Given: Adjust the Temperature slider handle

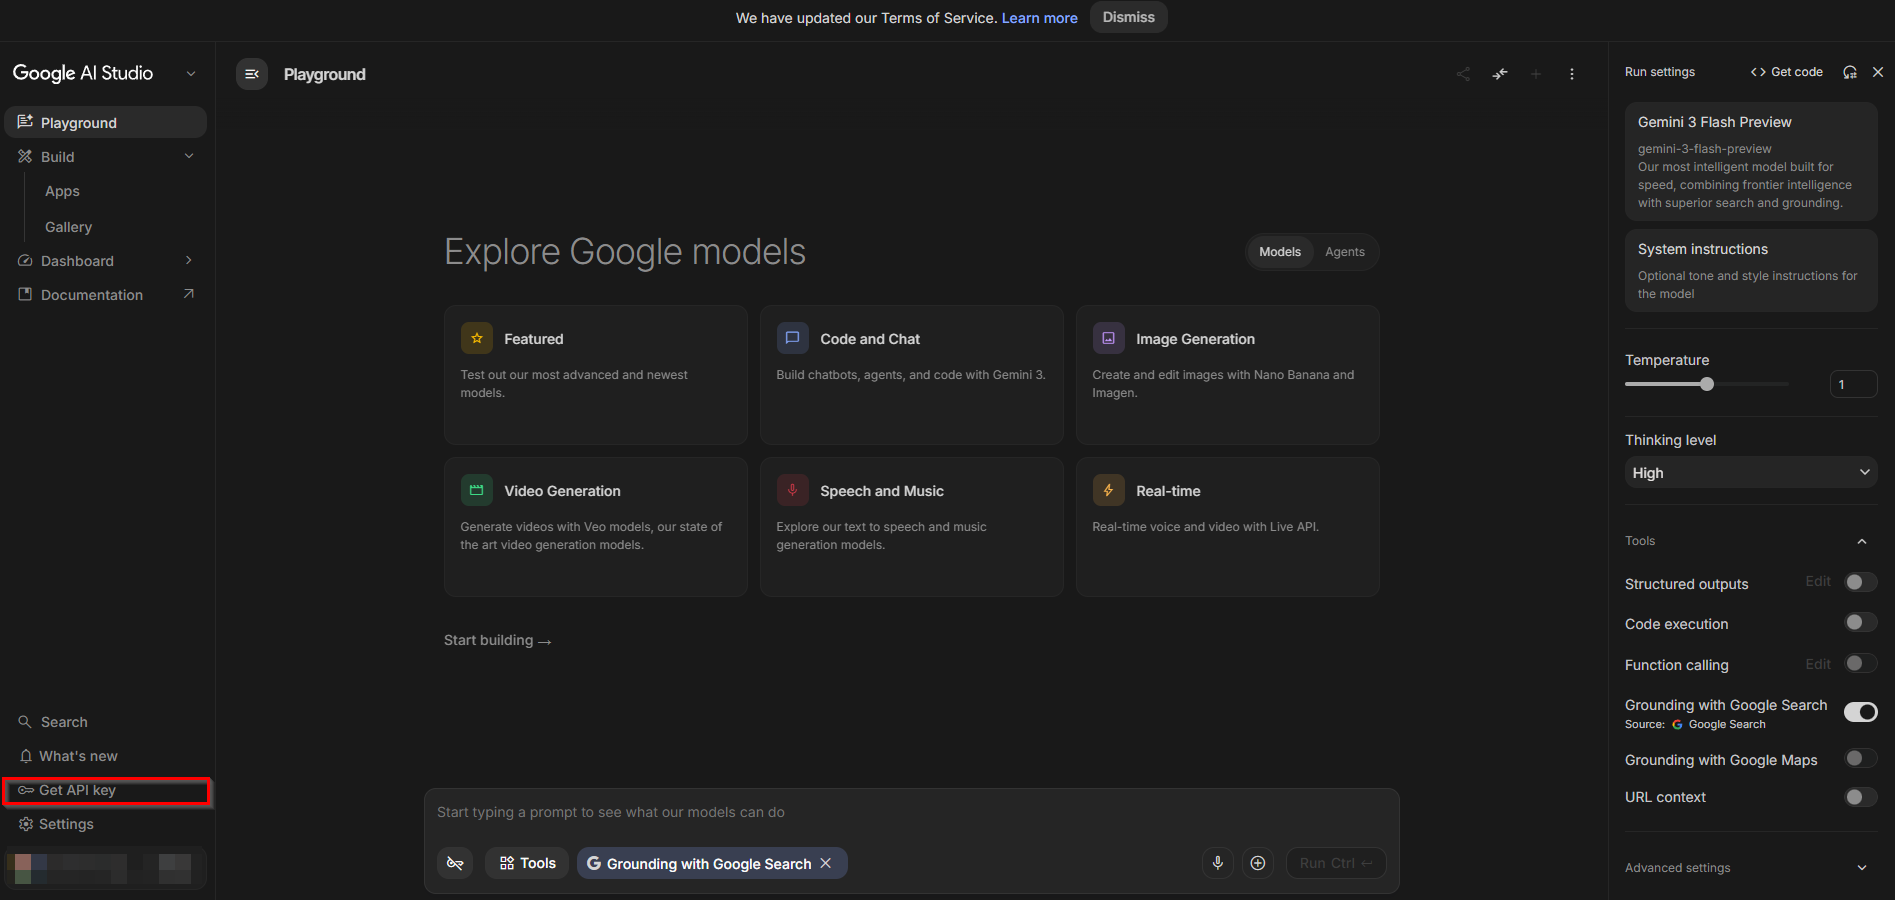Looking at the screenshot, I should coord(1707,384).
